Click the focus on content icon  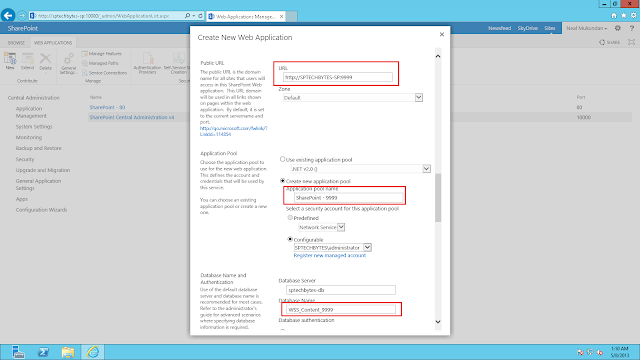click(631, 42)
